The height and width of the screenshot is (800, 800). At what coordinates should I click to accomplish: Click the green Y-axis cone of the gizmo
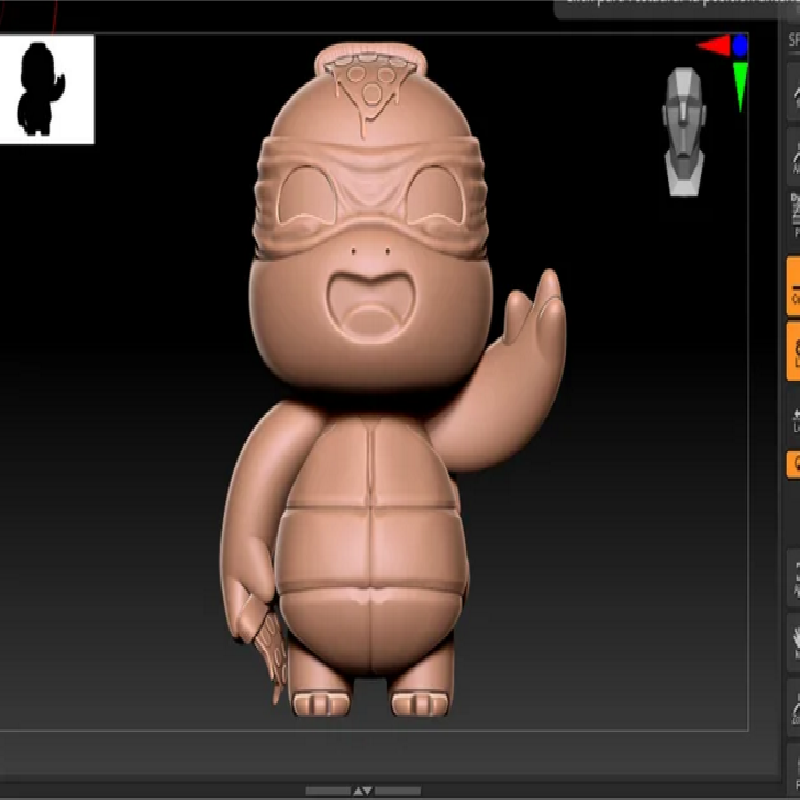click(x=740, y=86)
